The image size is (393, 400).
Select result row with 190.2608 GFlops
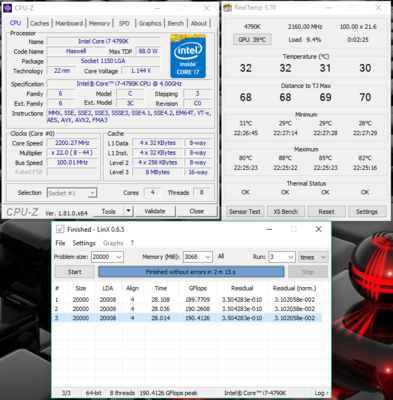click(x=187, y=309)
